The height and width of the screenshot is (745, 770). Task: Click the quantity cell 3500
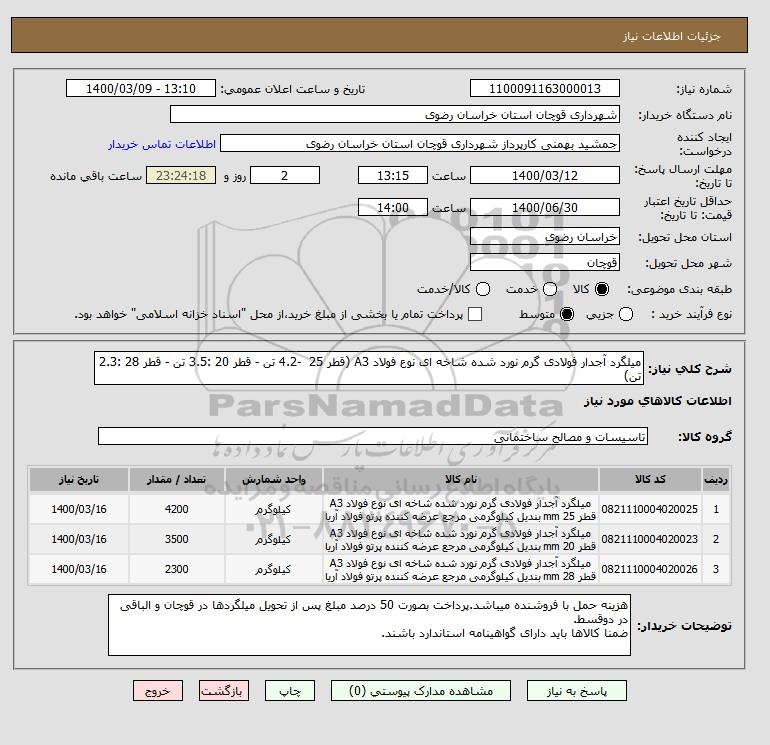coord(177,539)
